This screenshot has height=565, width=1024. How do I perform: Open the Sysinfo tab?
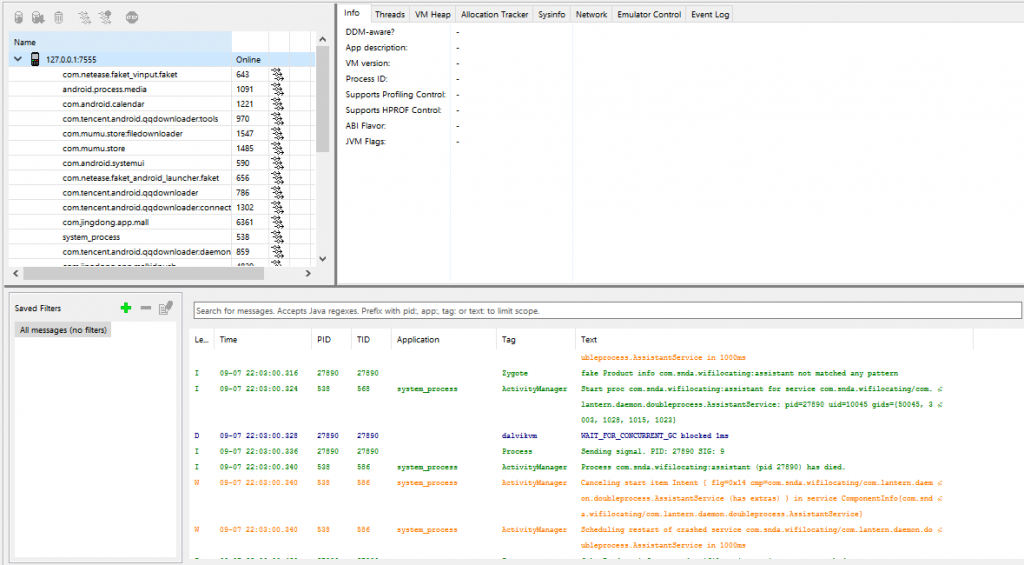pyautogui.click(x=551, y=14)
